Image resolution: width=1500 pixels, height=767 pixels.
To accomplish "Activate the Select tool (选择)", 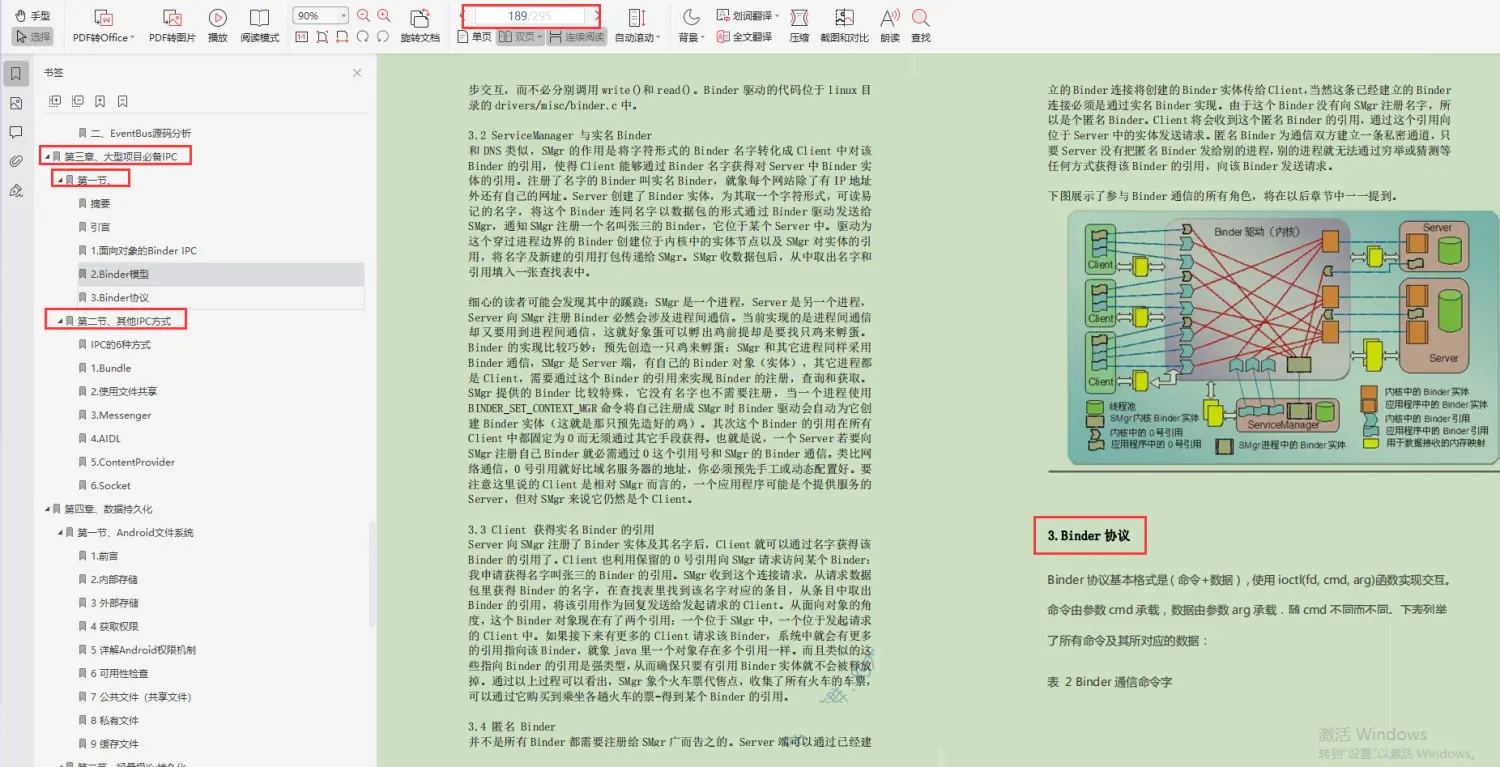I will click(33, 36).
